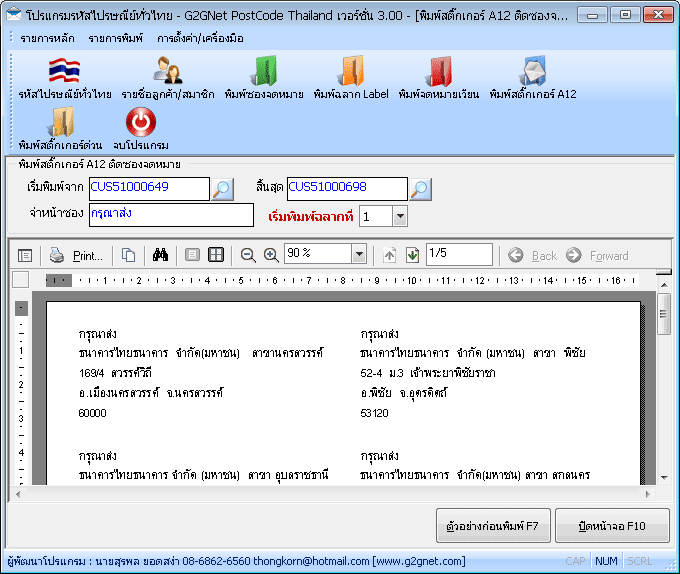Open รายการพิมพ์ menu
The image size is (680, 574).
click(115, 39)
